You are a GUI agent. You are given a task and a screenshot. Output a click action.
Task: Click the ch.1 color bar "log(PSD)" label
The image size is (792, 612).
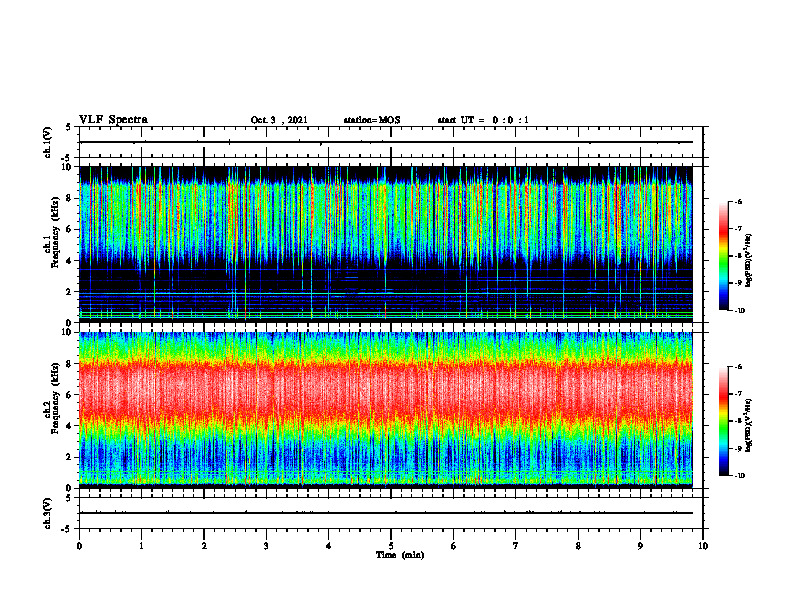tap(749, 261)
